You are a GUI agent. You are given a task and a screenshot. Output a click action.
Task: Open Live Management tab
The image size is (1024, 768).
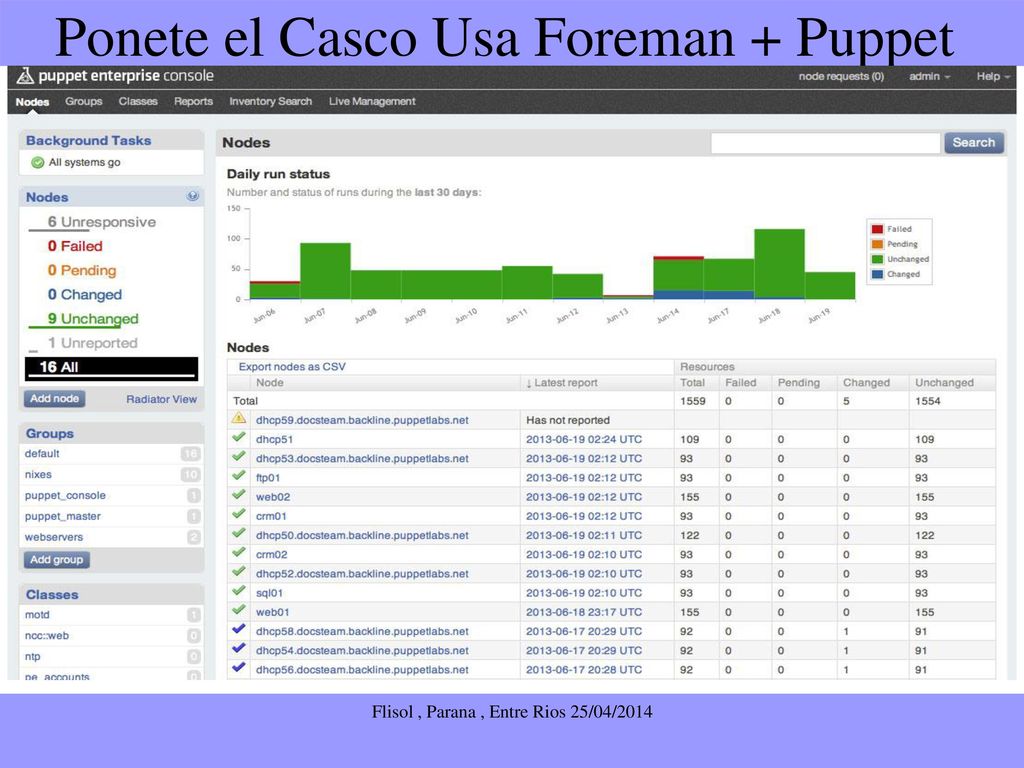click(x=372, y=101)
